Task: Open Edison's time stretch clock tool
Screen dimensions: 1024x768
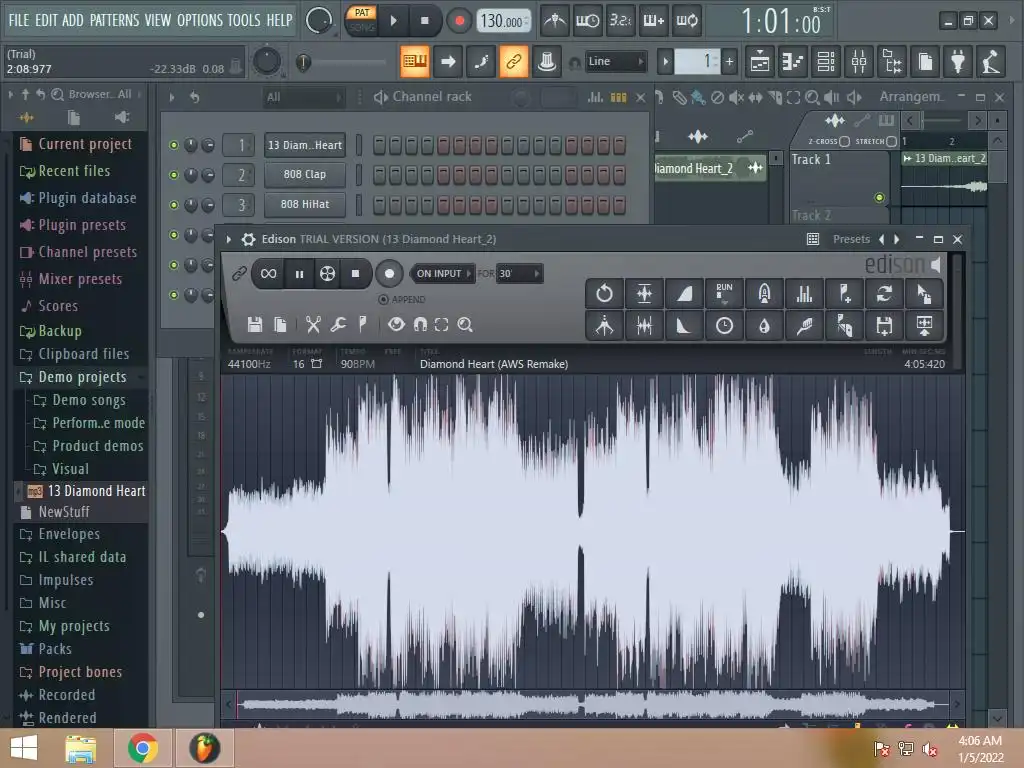Action: 724,325
